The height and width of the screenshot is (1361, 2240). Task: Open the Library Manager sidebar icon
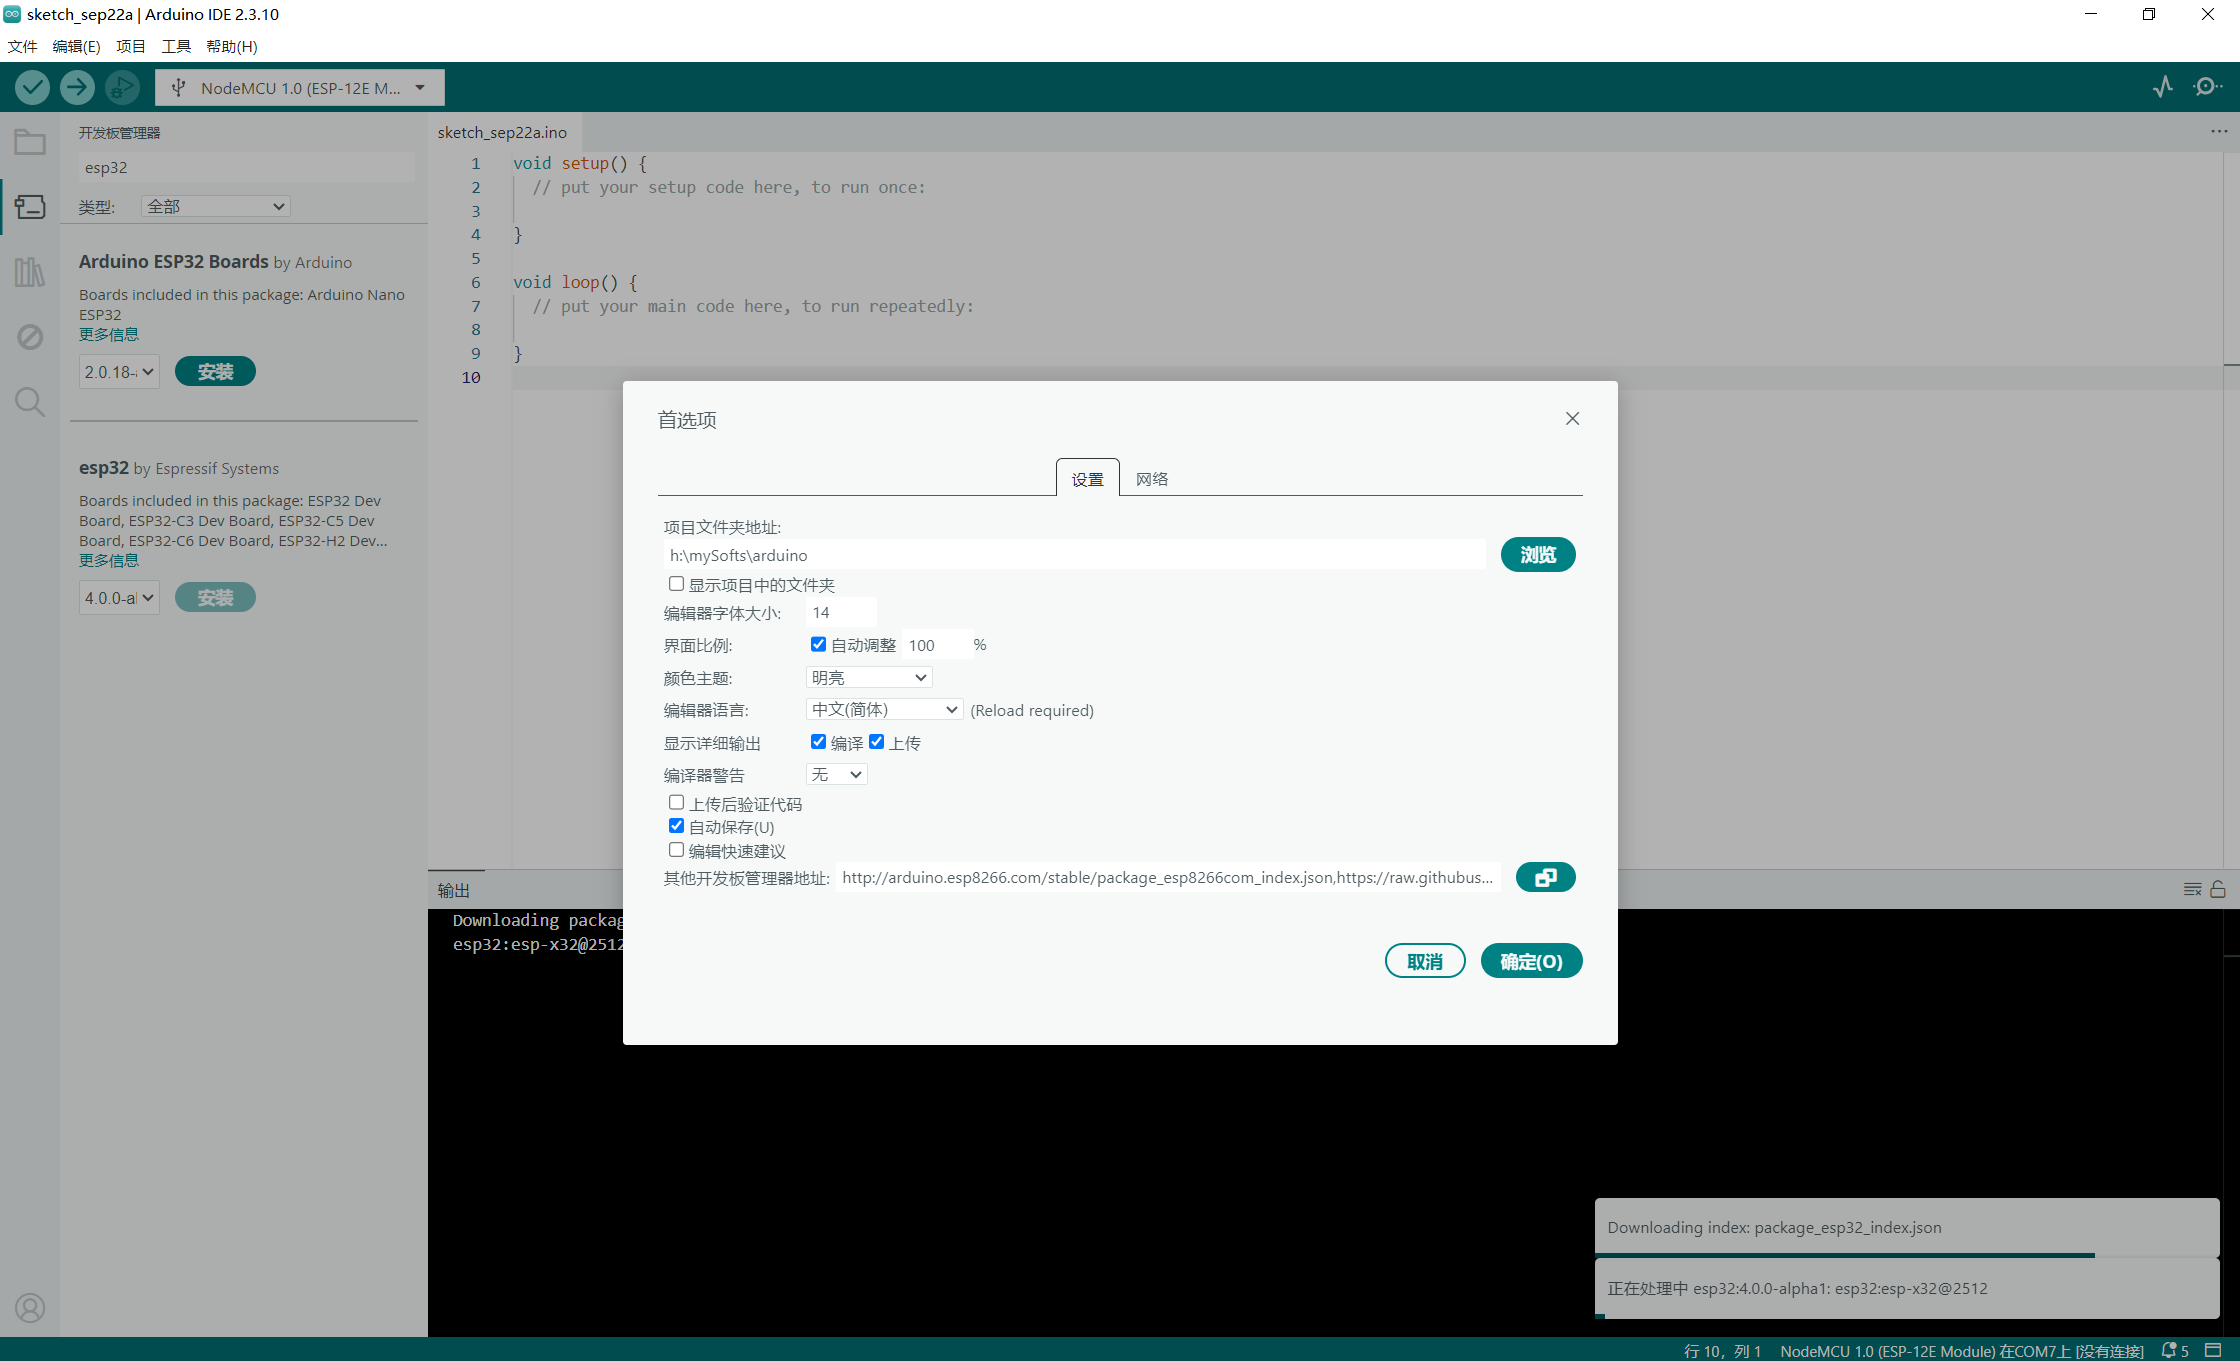tap(30, 272)
